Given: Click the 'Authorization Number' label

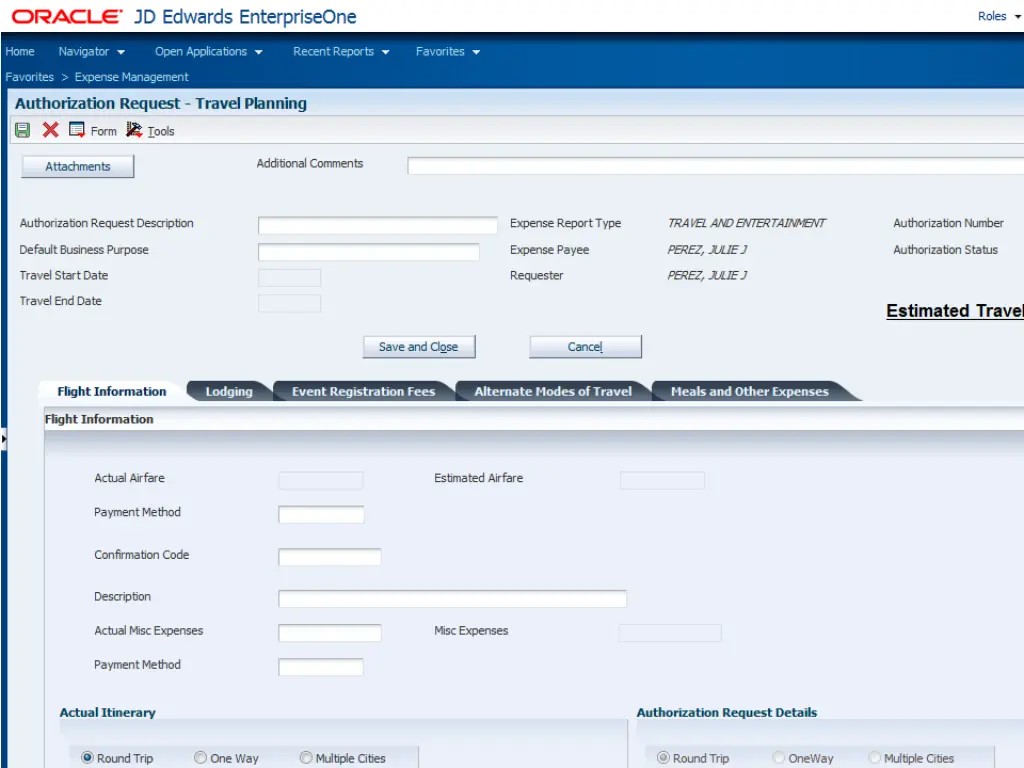Looking at the screenshot, I should 948,223.
